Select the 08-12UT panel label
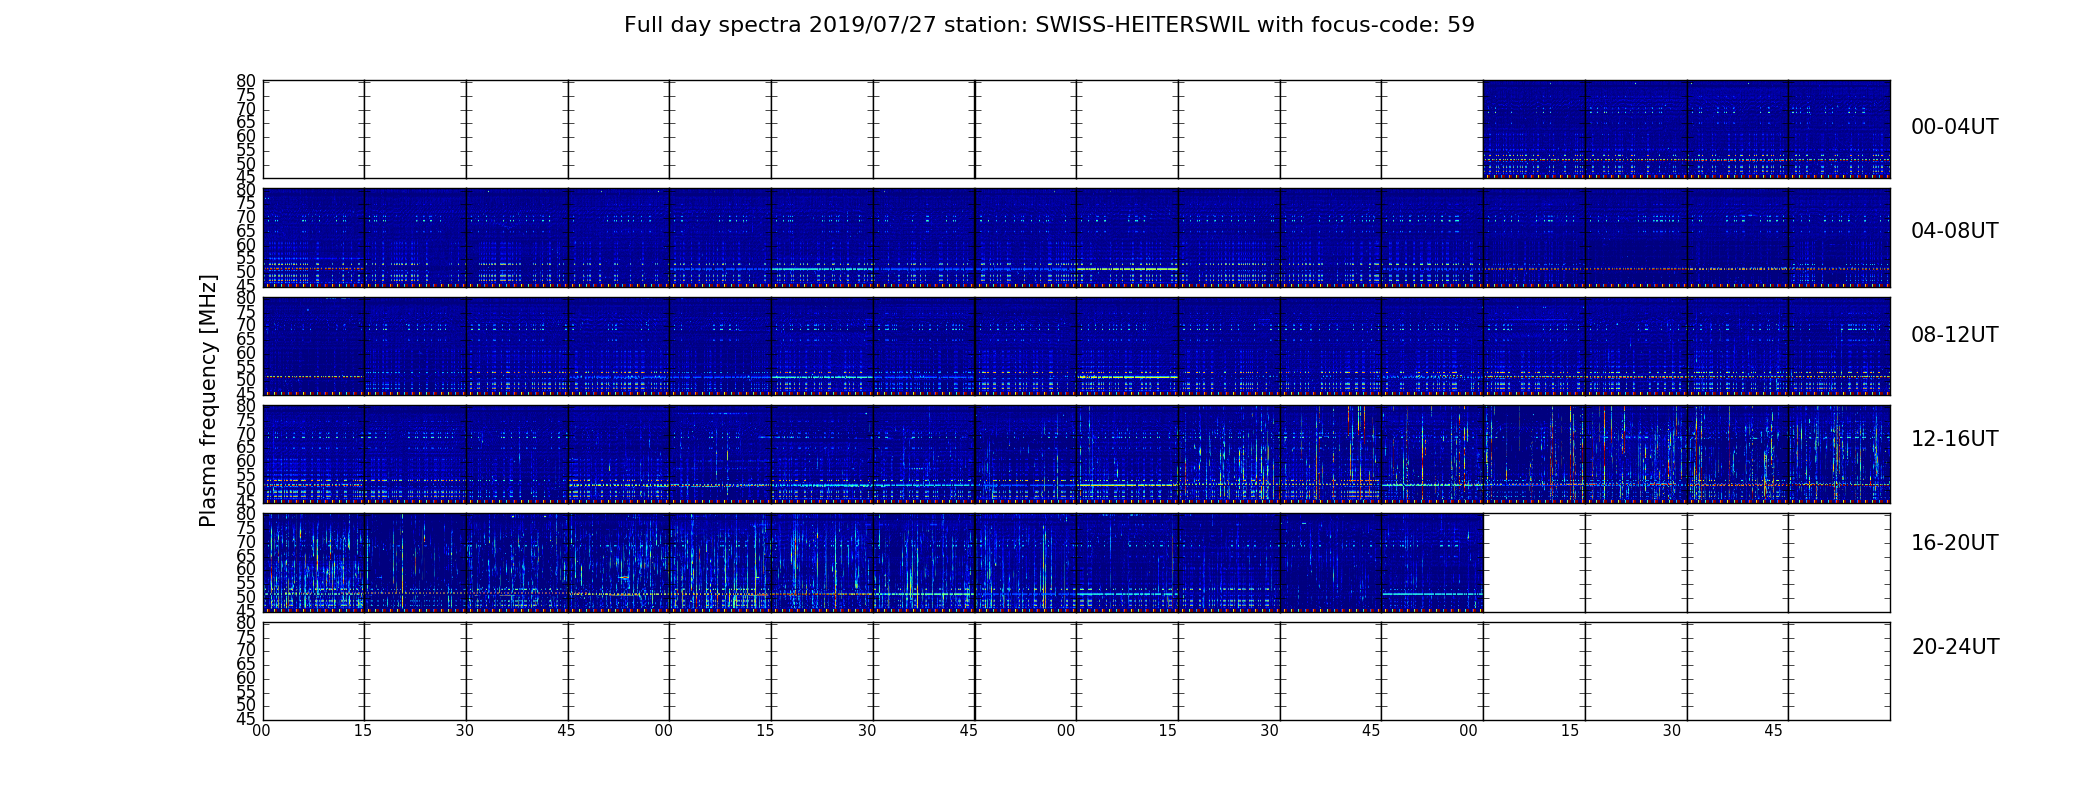Image resolution: width=2100 pixels, height=800 pixels. 1954,335
